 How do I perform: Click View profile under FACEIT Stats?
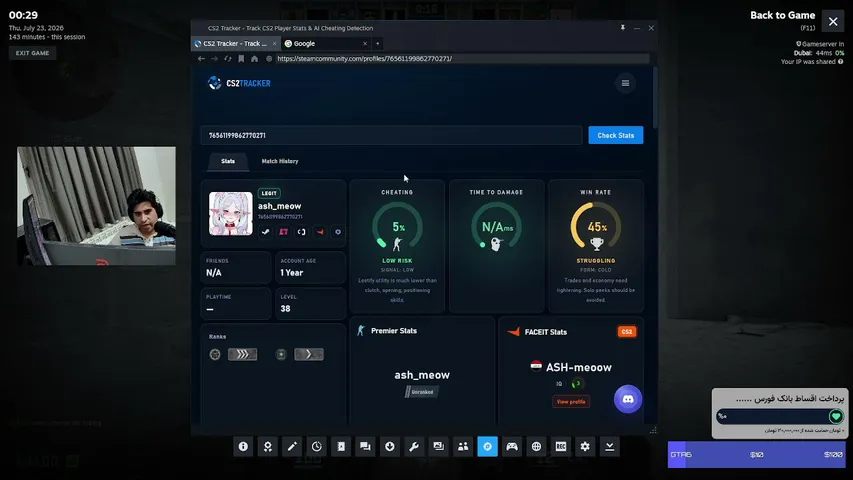(x=571, y=402)
